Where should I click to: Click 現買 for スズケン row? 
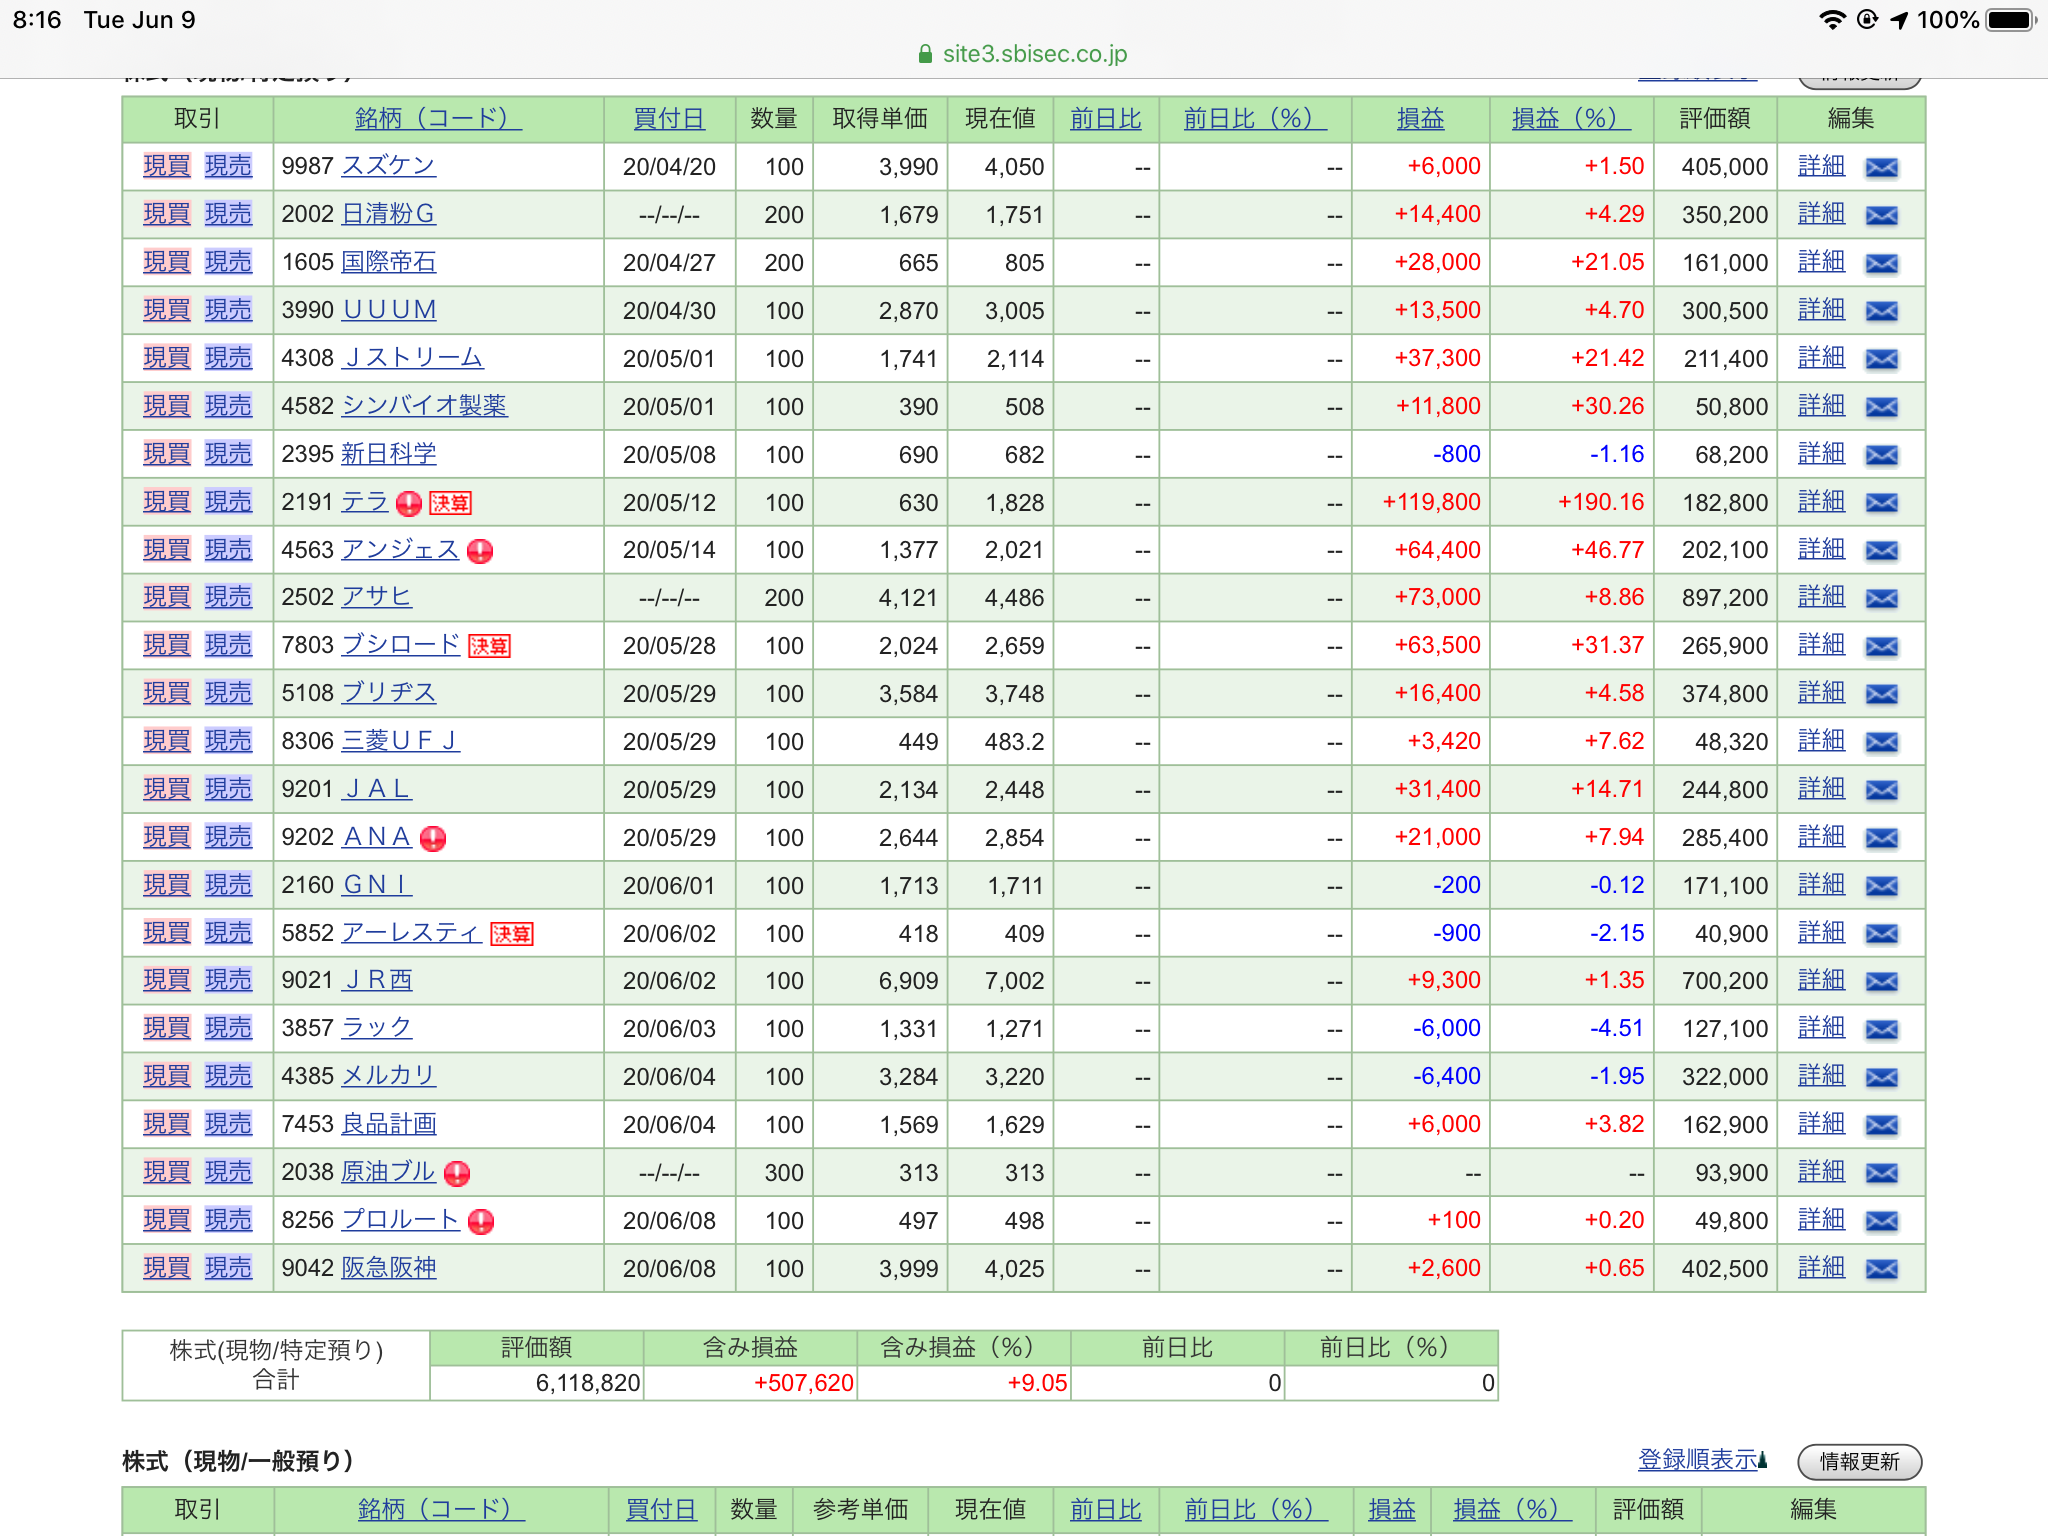(x=167, y=166)
